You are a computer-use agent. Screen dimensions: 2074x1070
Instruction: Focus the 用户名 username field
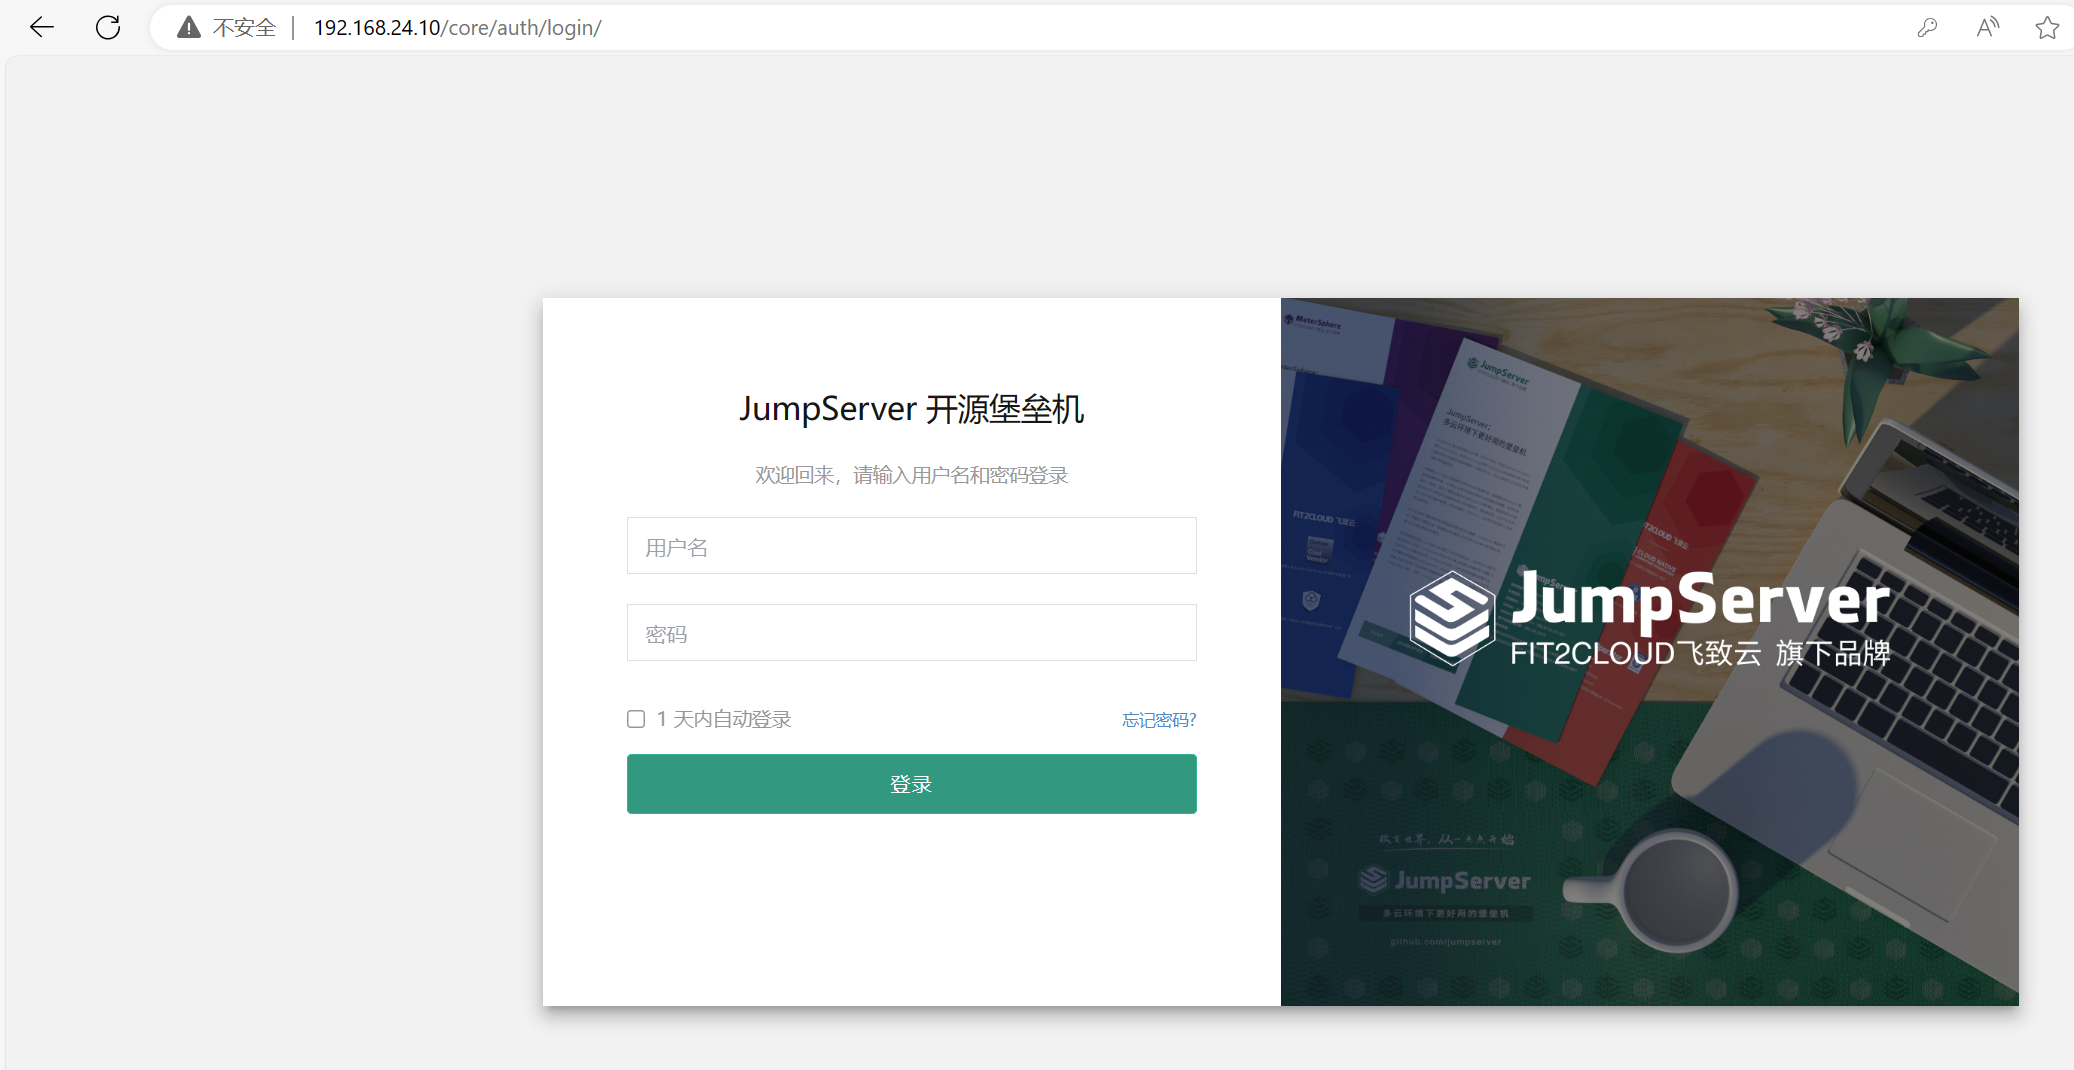pyautogui.click(x=911, y=545)
